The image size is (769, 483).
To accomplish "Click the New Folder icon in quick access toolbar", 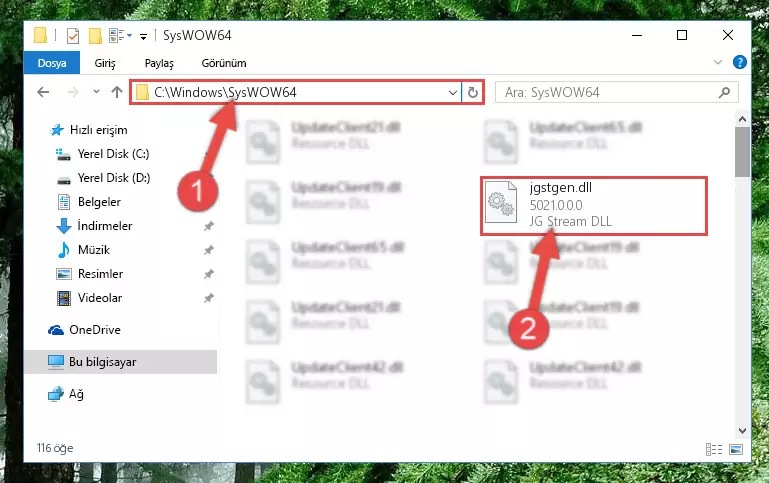I will [x=95, y=36].
